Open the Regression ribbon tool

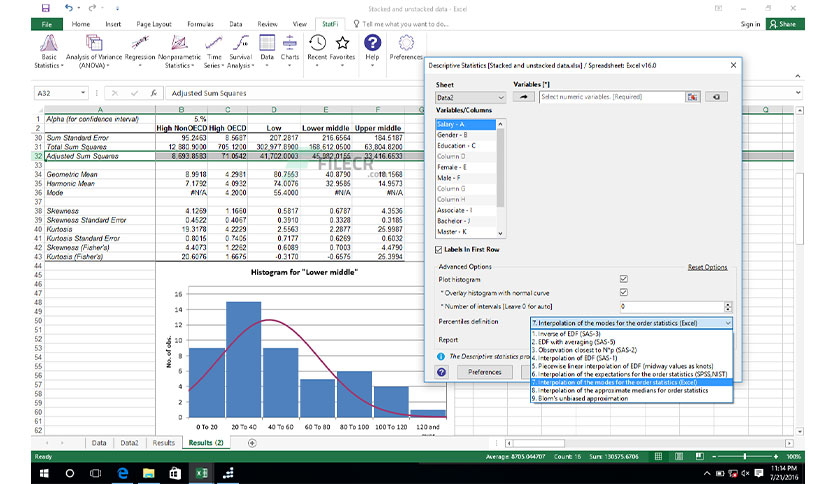140,52
